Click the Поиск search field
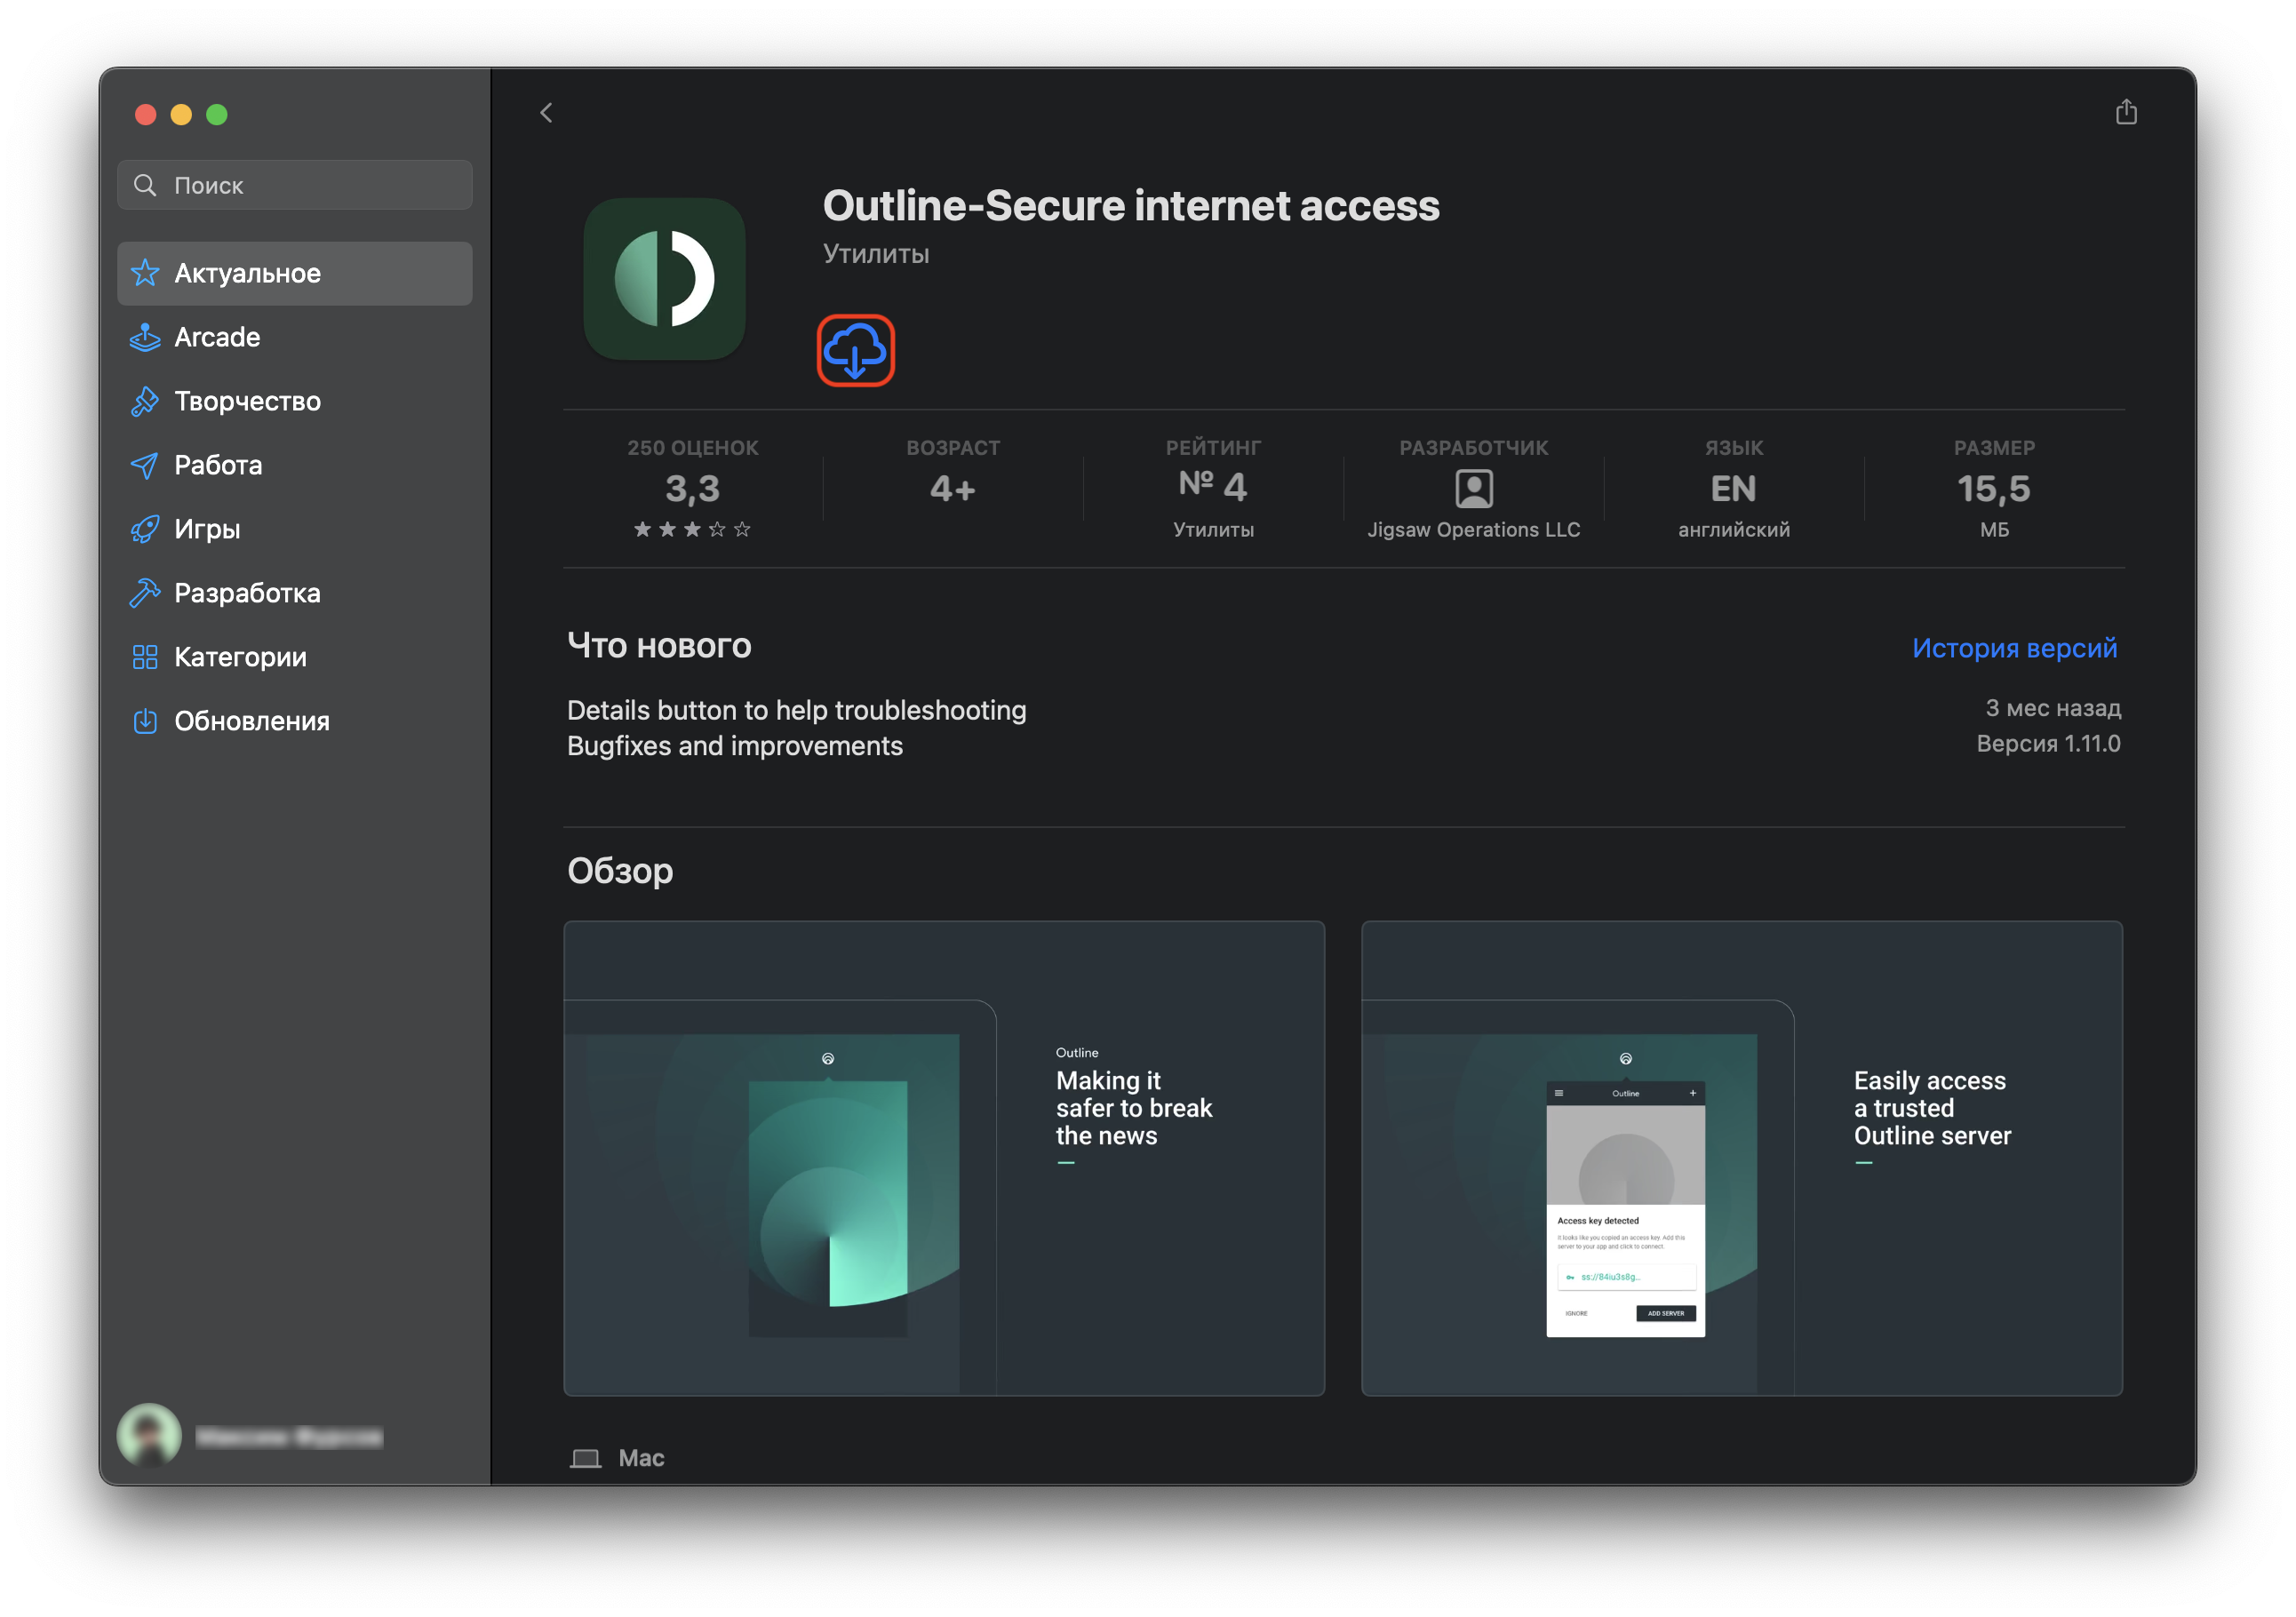This screenshot has height=1617, width=2296. click(295, 185)
